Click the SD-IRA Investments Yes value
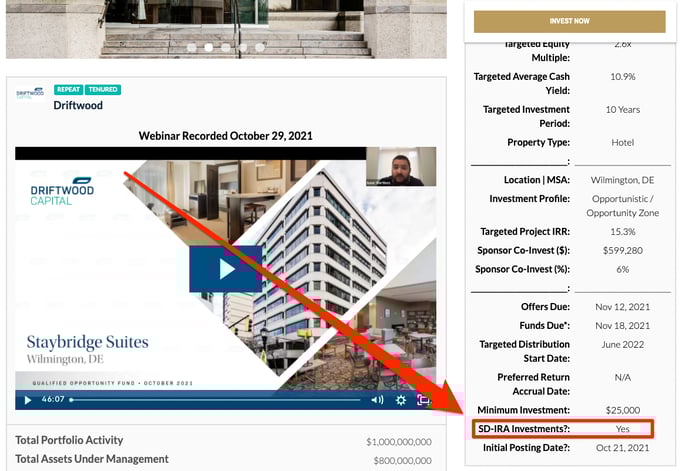The height and width of the screenshot is (471, 688). 622,429
